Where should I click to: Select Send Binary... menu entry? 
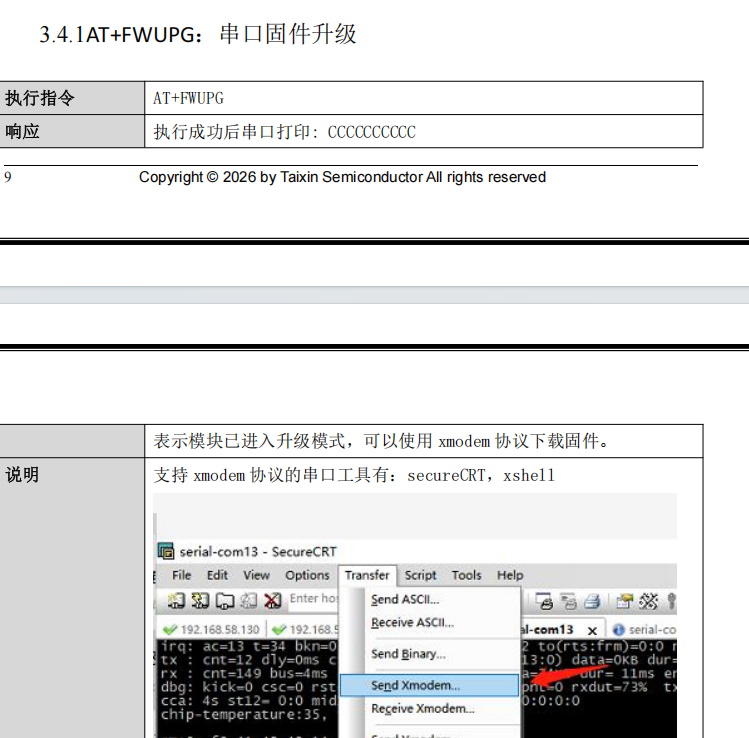(408, 654)
